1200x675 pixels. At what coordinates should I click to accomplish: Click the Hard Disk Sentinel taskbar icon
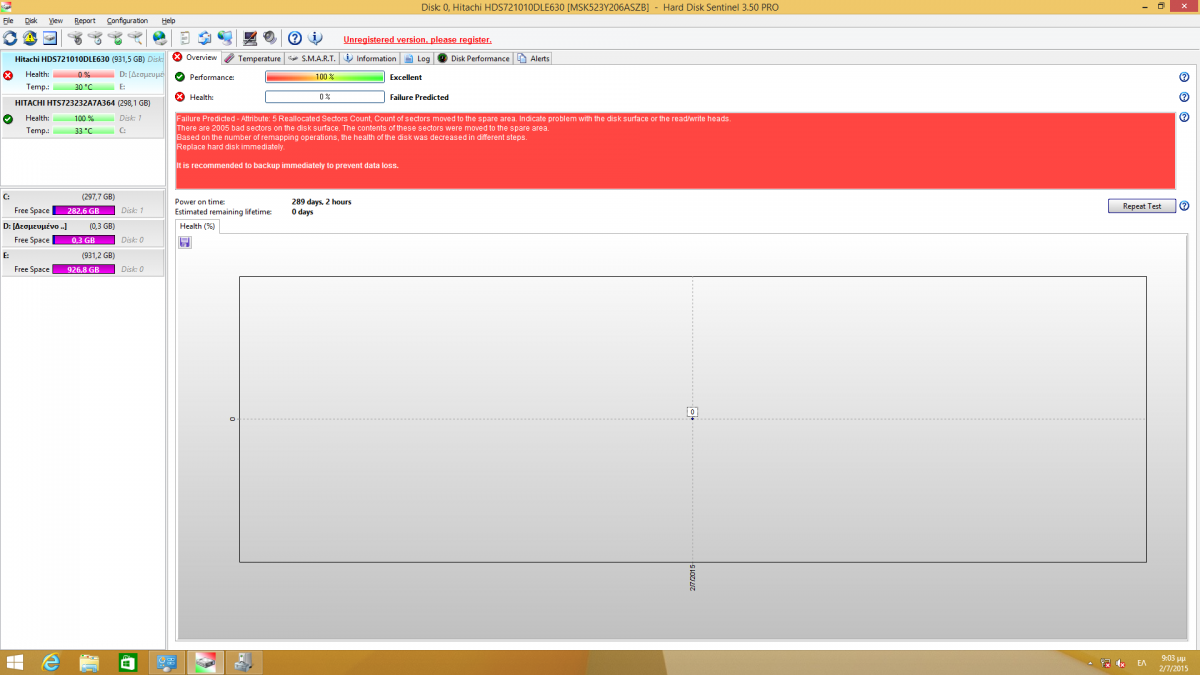click(205, 662)
